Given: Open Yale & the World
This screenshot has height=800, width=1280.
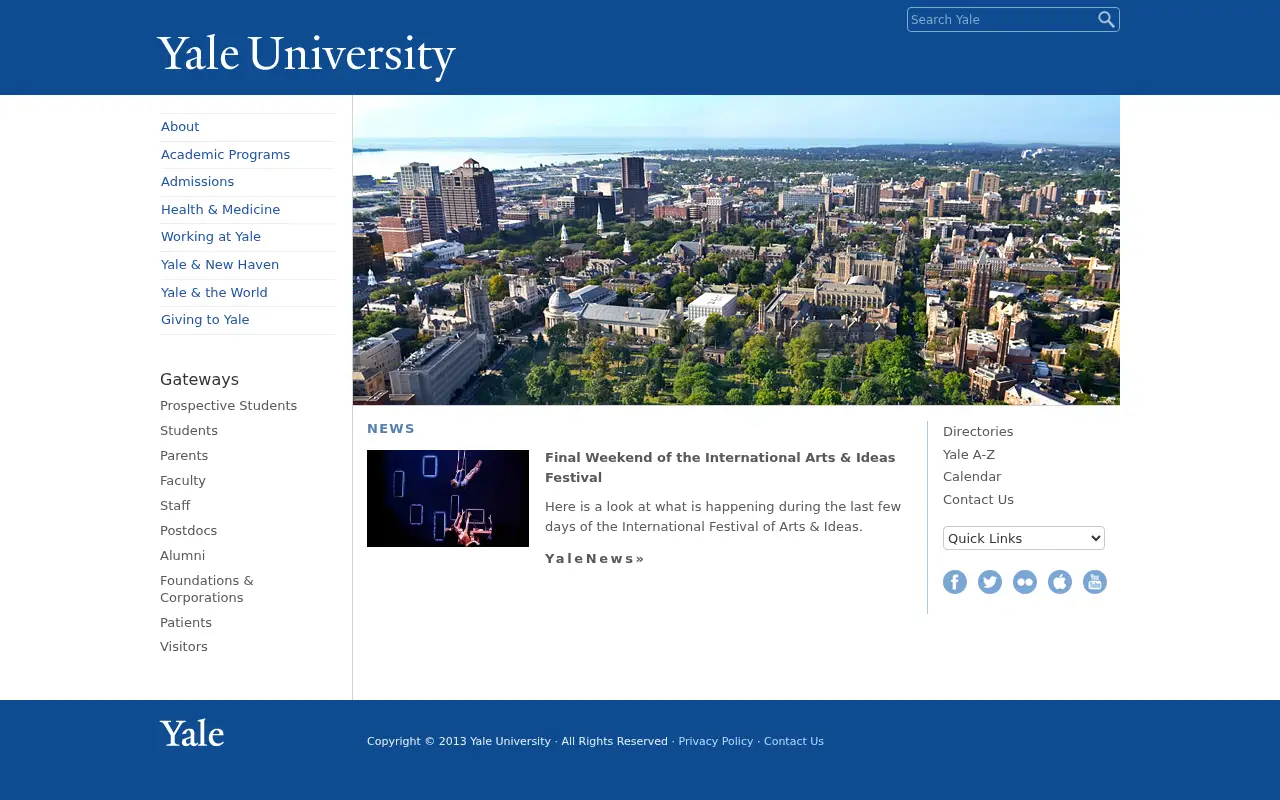Looking at the screenshot, I should (214, 293).
